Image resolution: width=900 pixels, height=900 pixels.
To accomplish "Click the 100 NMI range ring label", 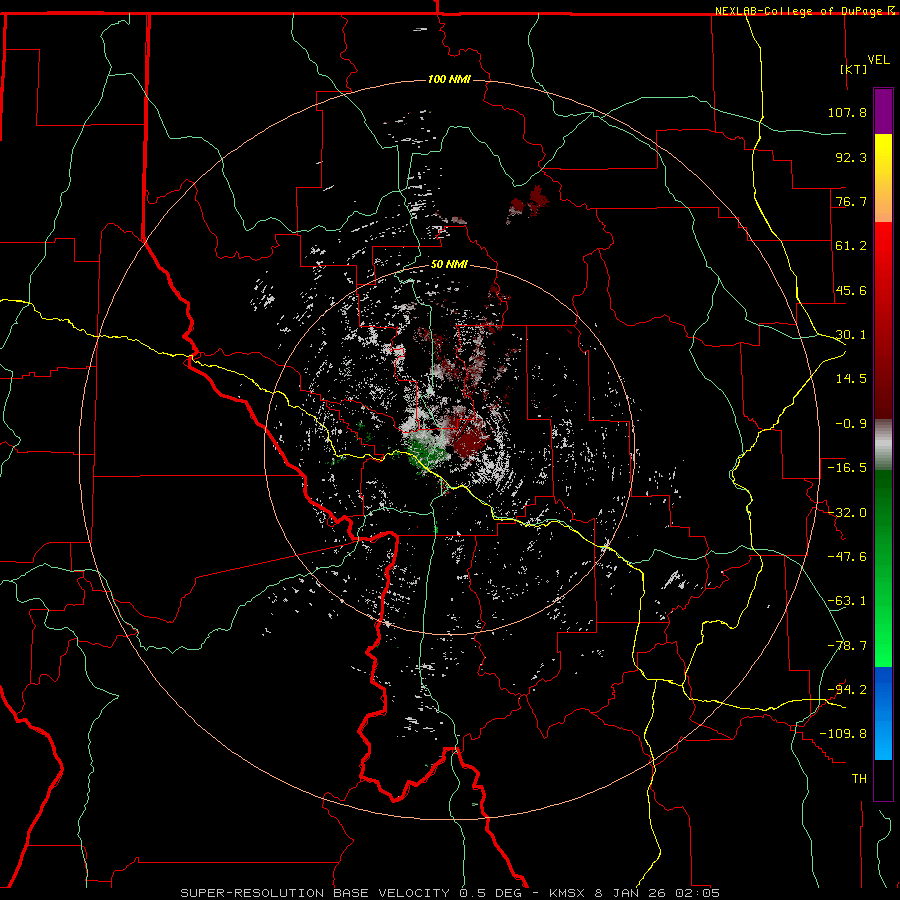I will tap(449, 79).
